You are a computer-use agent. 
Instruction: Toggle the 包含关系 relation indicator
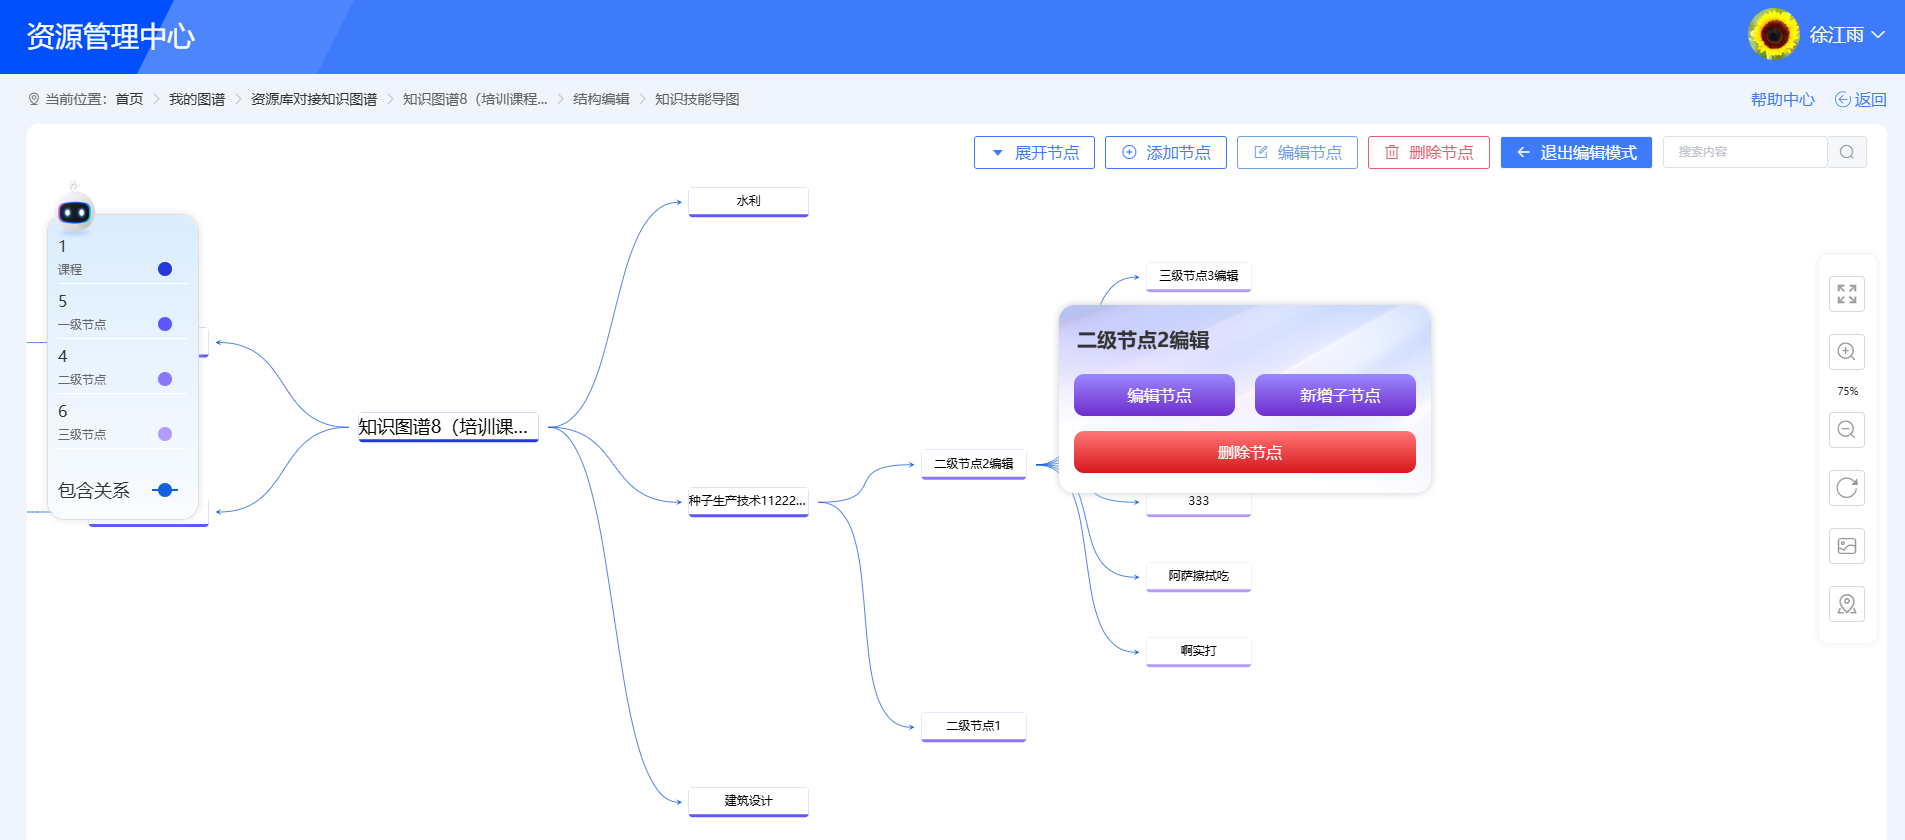click(165, 490)
